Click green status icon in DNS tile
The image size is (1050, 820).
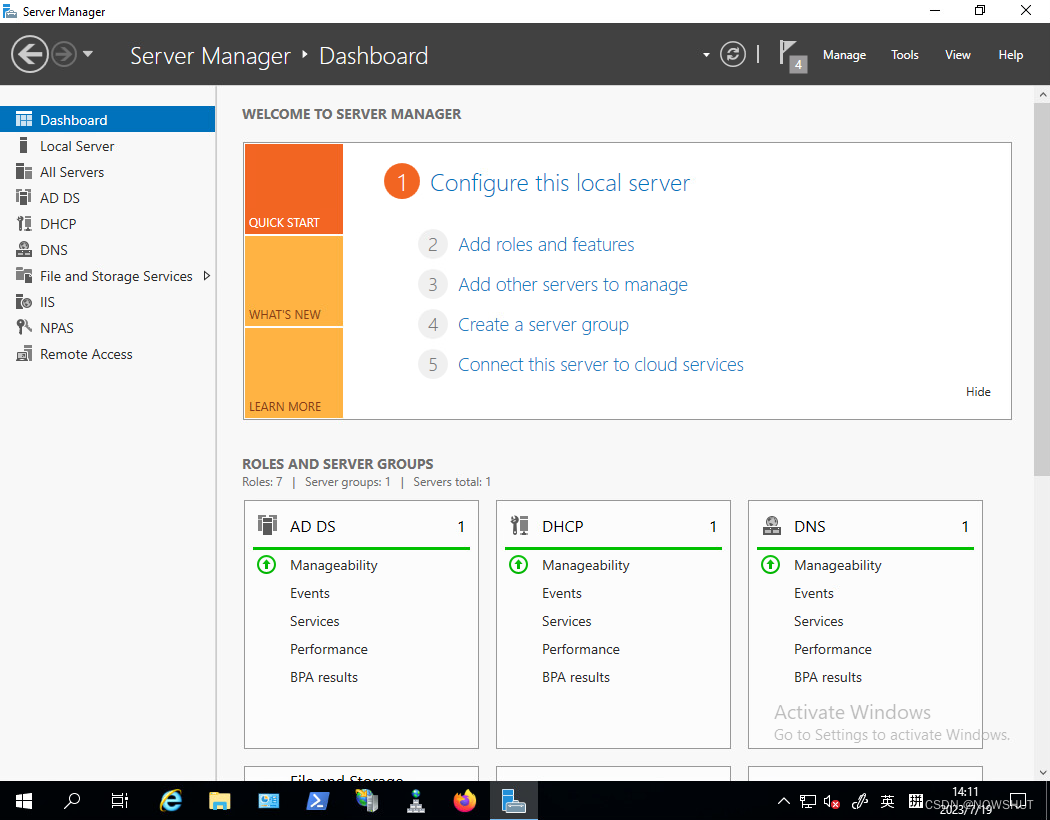(770, 565)
